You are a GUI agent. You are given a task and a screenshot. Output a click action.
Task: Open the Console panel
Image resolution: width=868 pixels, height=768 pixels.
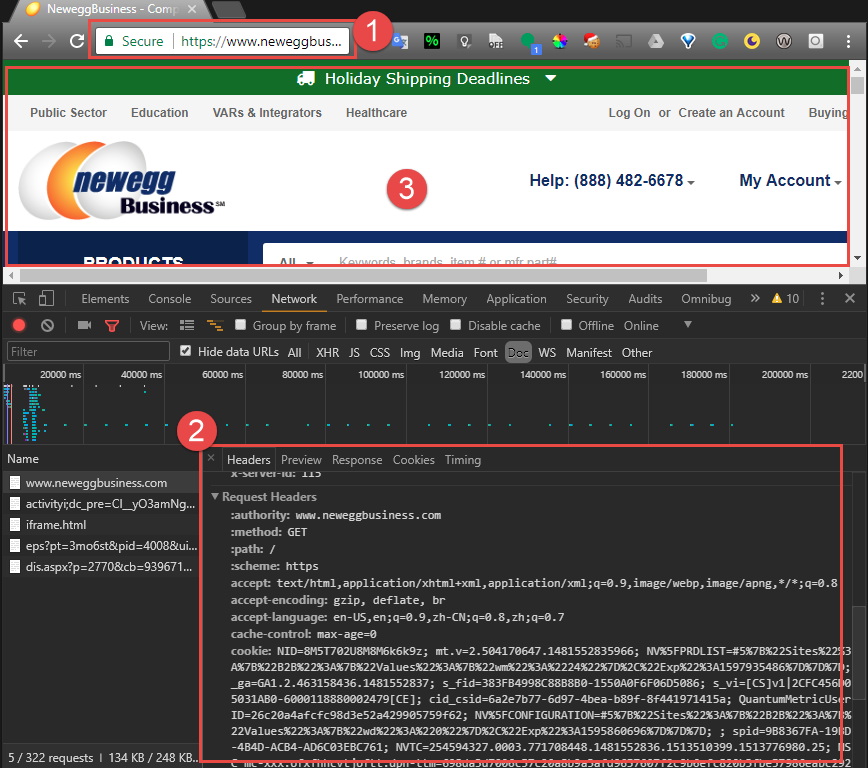169,299
